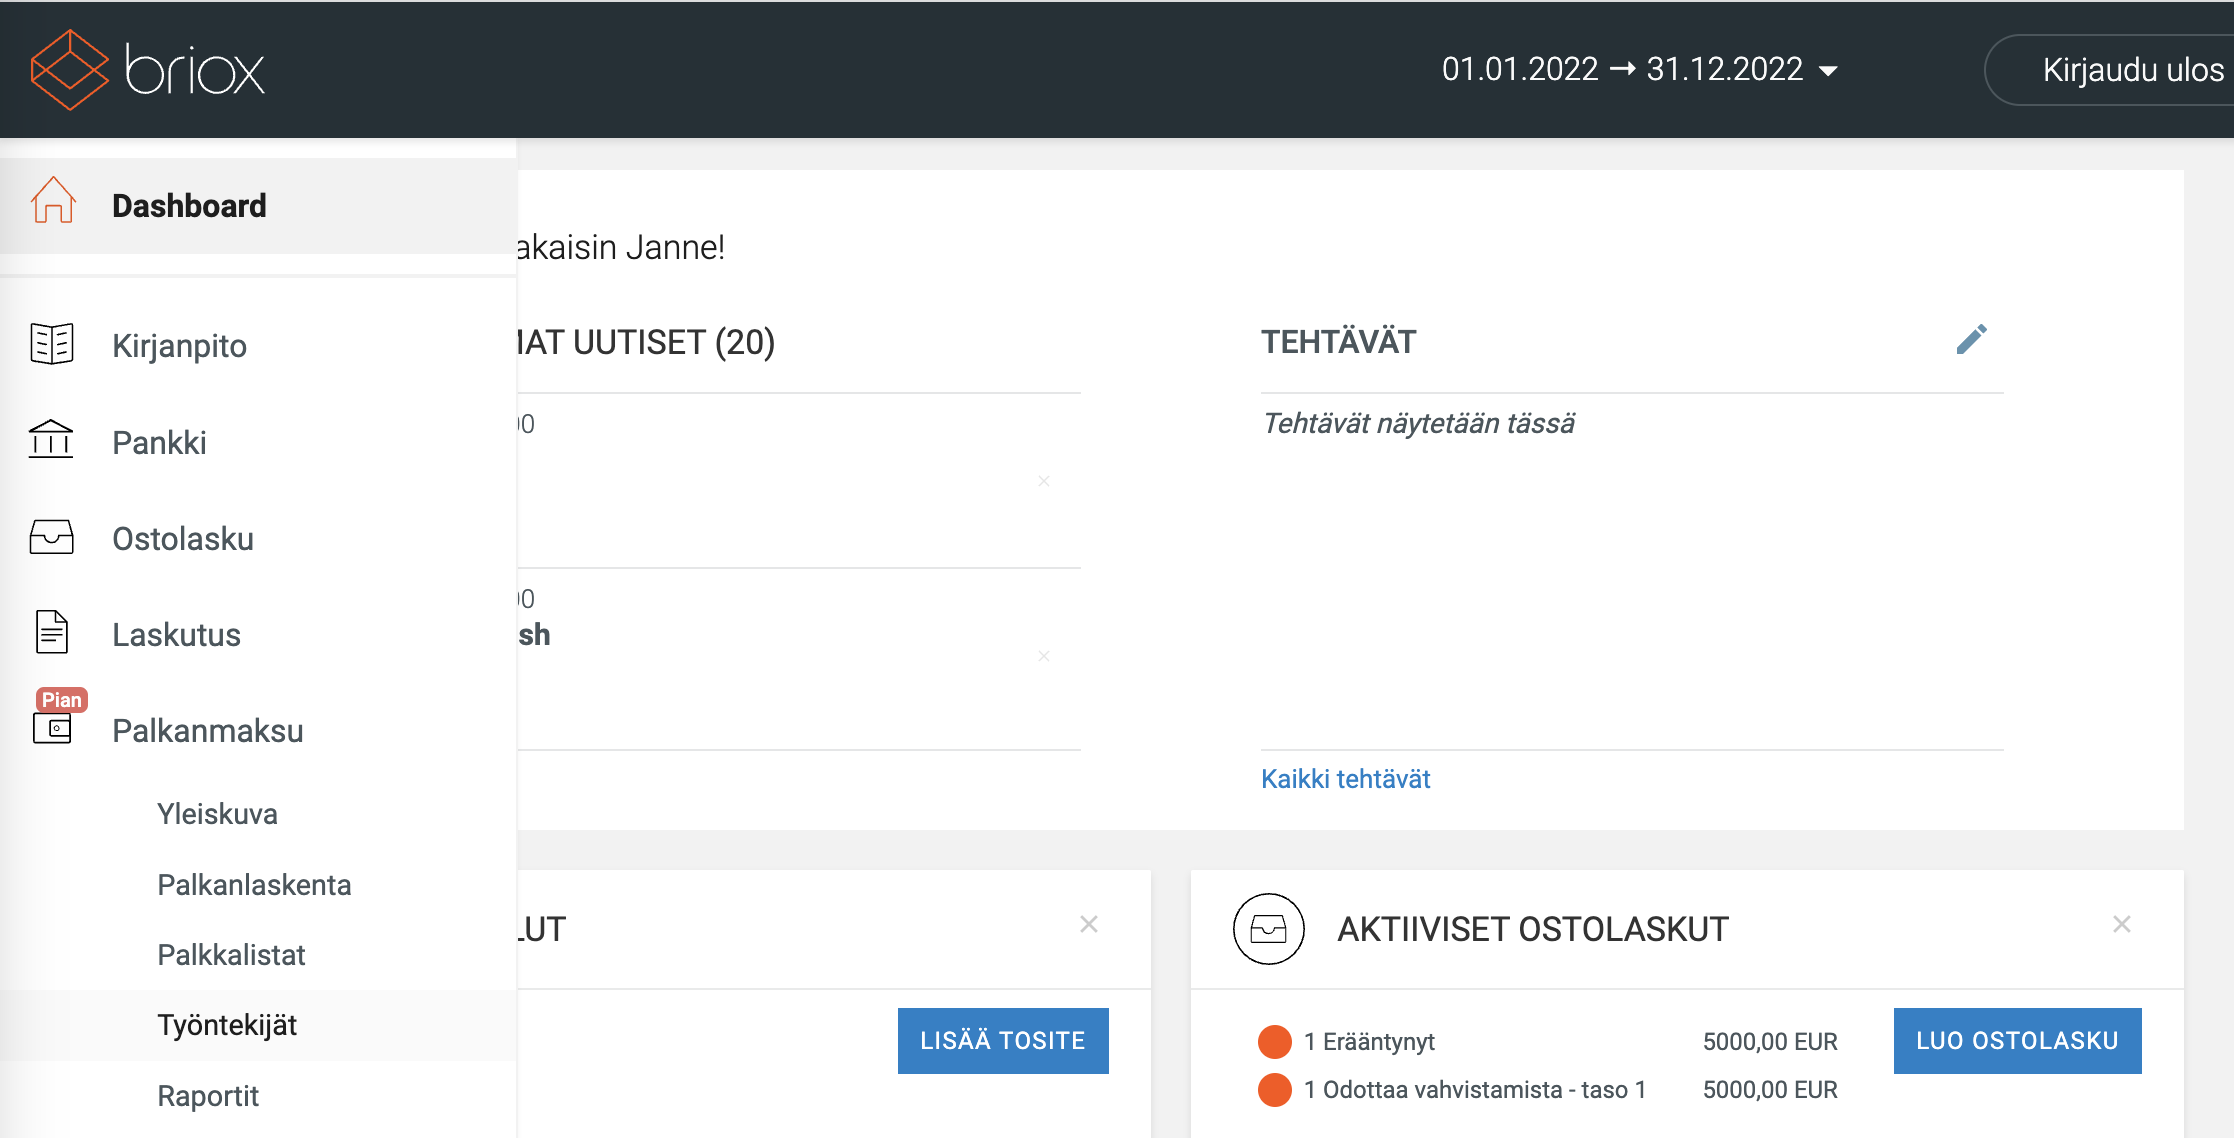The width and height of the screenshot is (2234, 1138).
Task: Click the Palkanmaksu wallet icon
Action: (x=53, y=728)
